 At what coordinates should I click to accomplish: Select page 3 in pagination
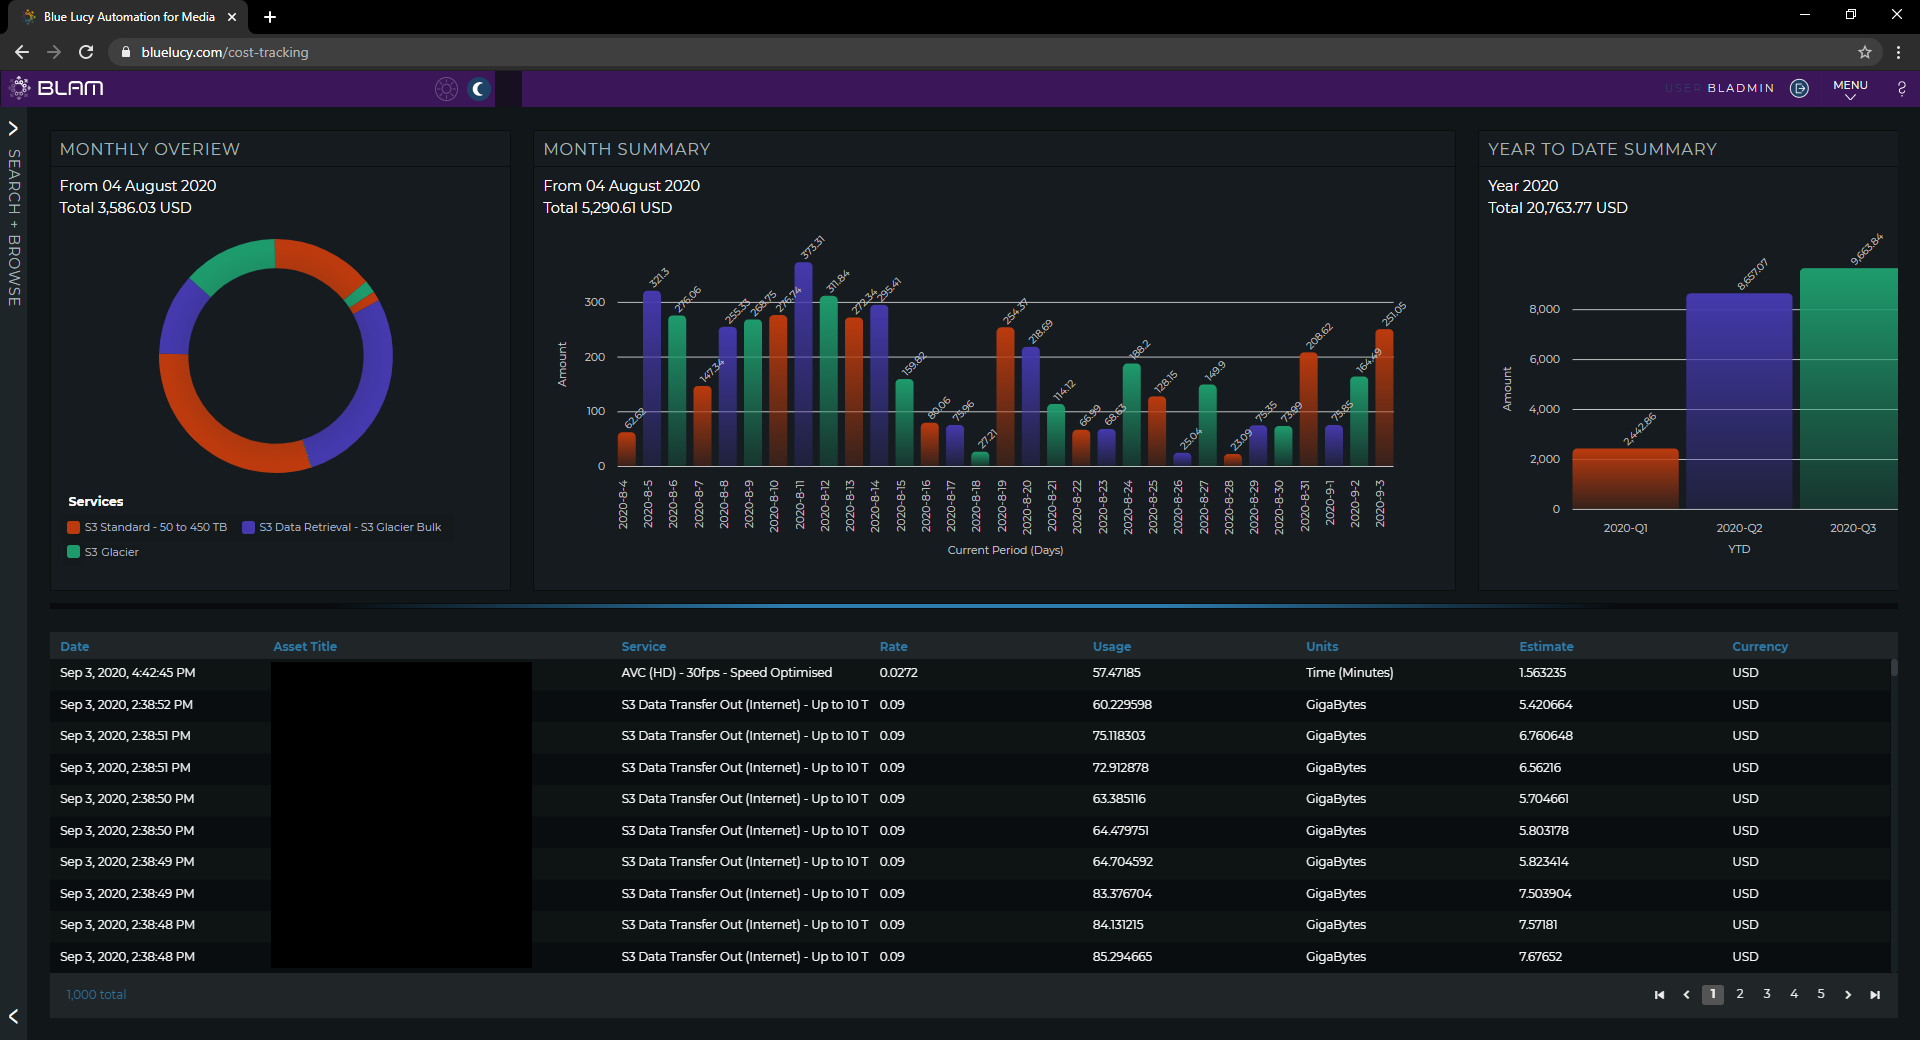point(1767,994)
